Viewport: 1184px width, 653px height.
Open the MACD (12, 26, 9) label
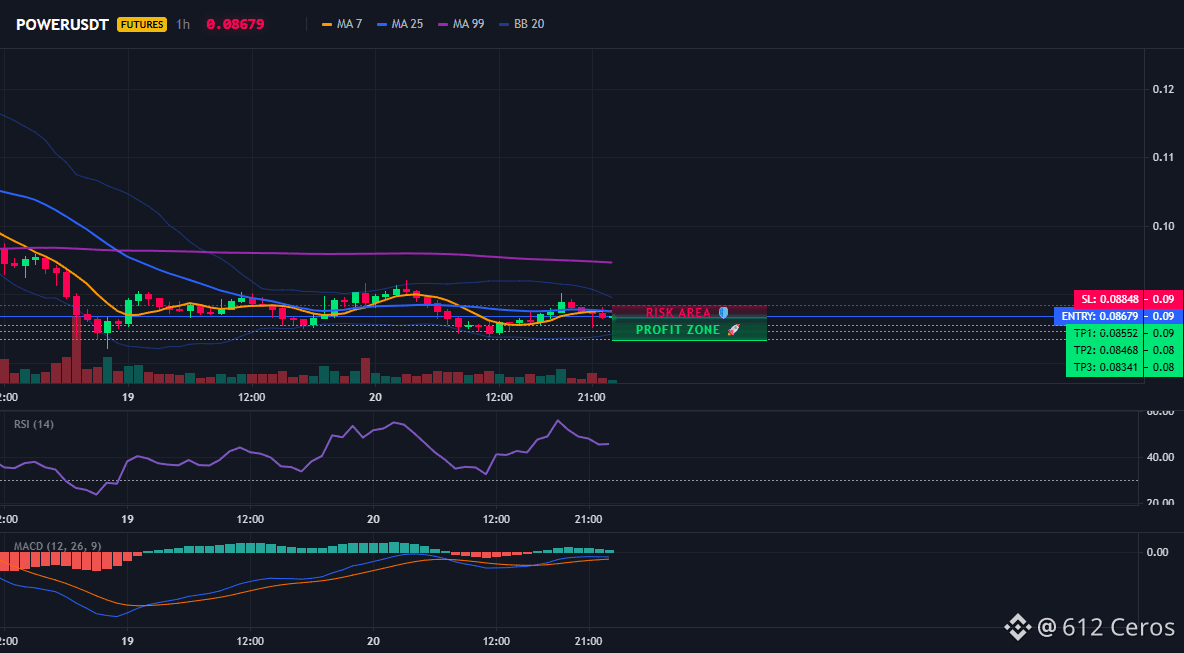(x=57, y=546)
